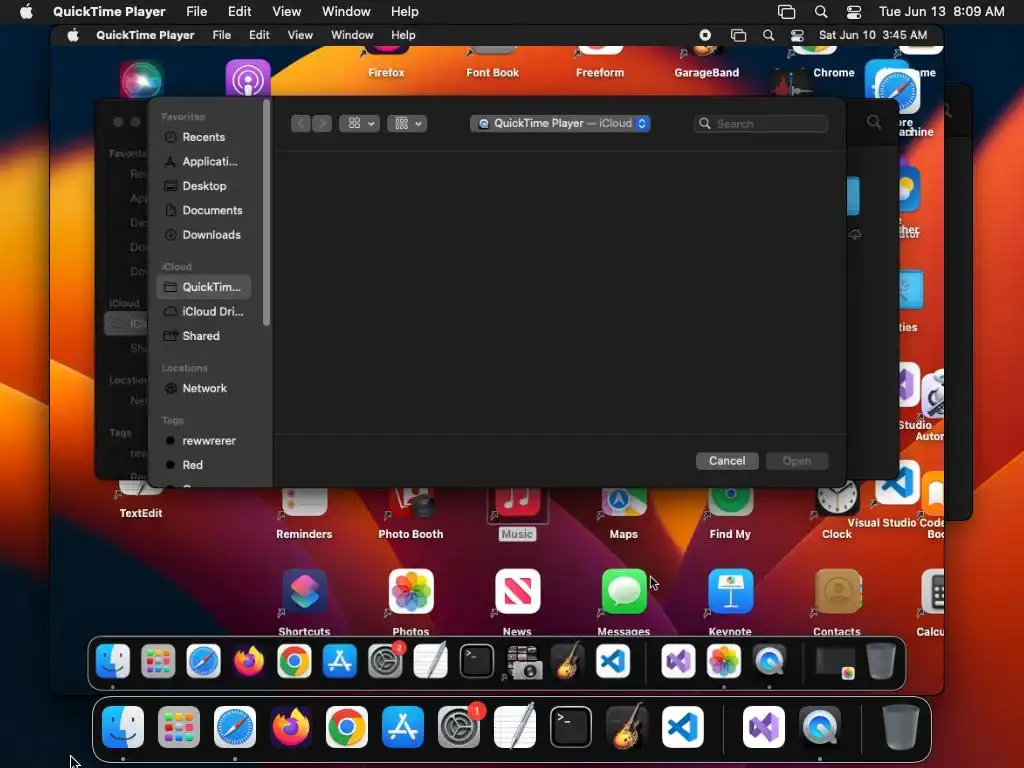1024x768 pixels.
Task: Go forward using the dialog's forward arrow
Action: tap(322, 123)
